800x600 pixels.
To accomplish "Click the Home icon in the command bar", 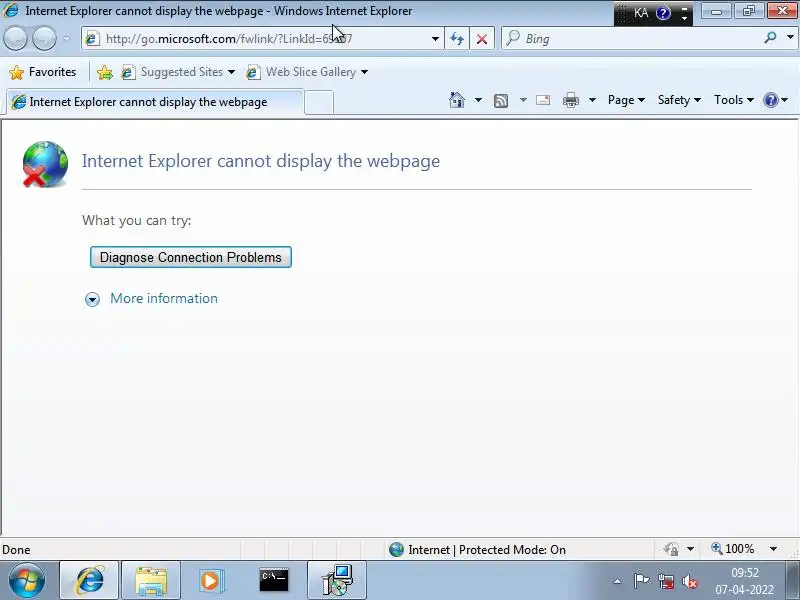I will (x=457, y=100).
